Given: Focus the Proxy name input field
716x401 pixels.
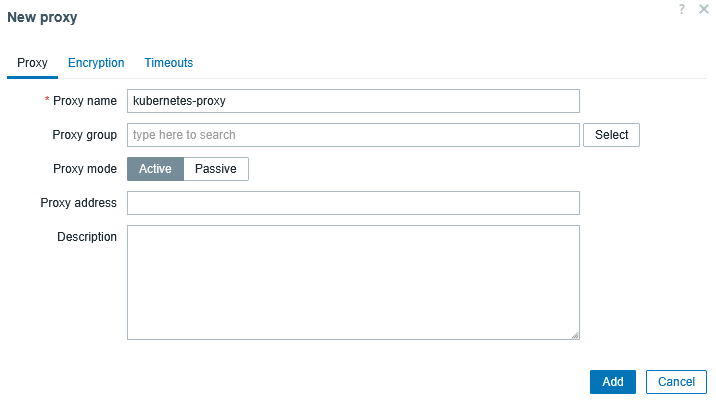Looking at the screenshot, I should click(353, 101).
